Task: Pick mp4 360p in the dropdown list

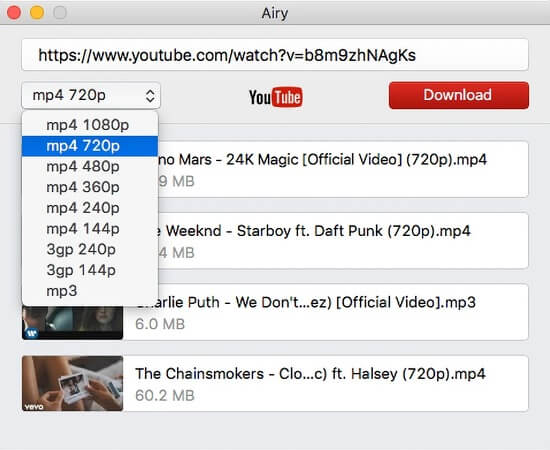Action: (90, 187)
